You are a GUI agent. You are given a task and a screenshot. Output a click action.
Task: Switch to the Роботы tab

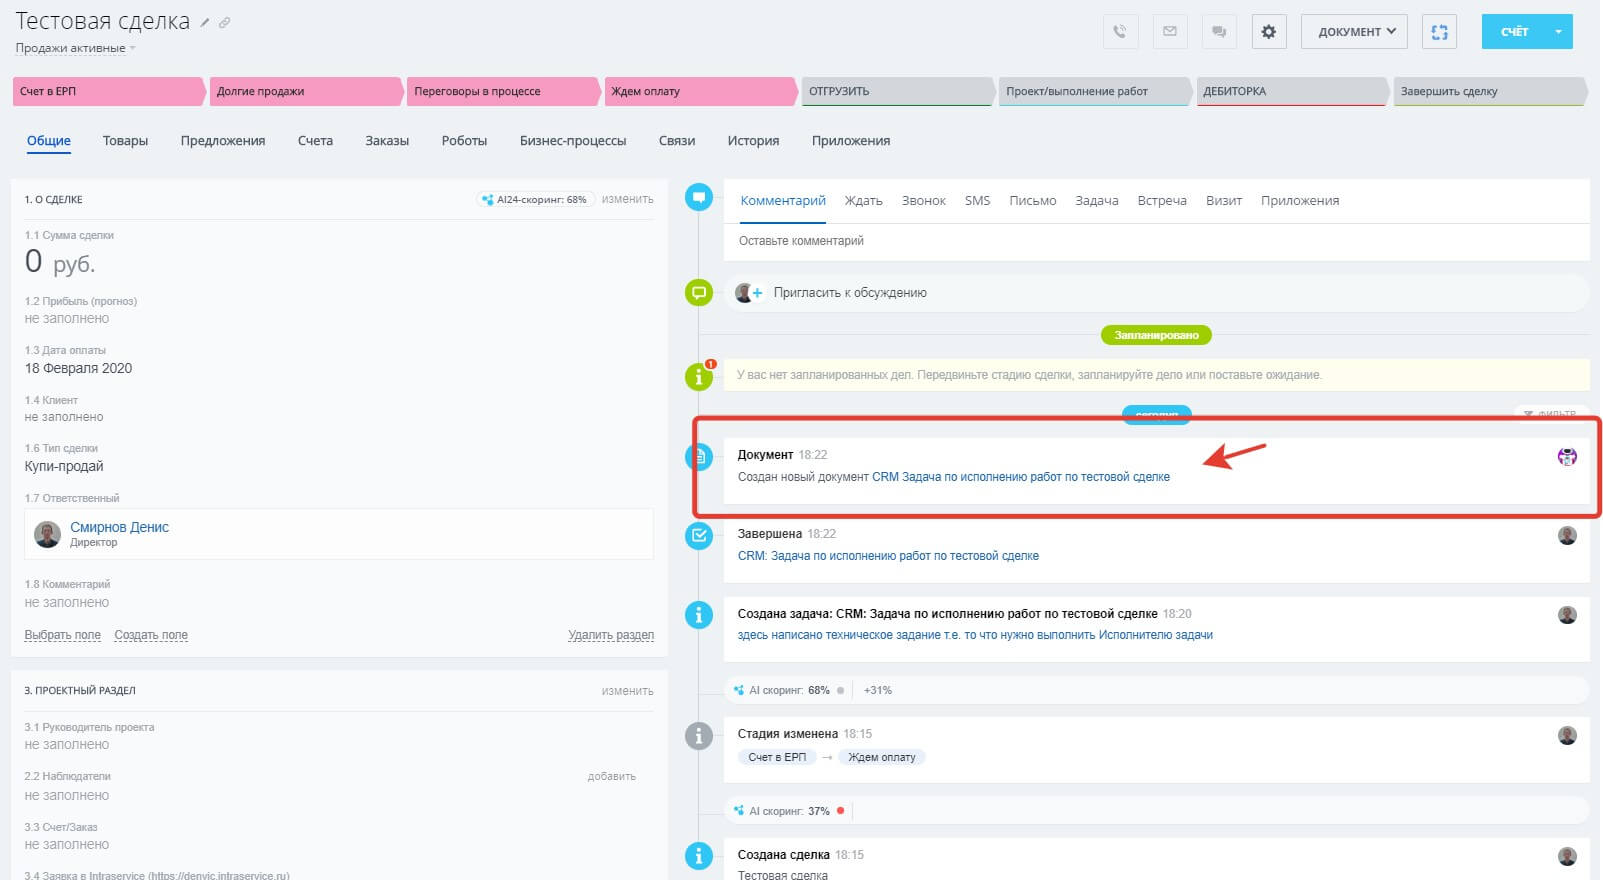[x=464, y=140]
